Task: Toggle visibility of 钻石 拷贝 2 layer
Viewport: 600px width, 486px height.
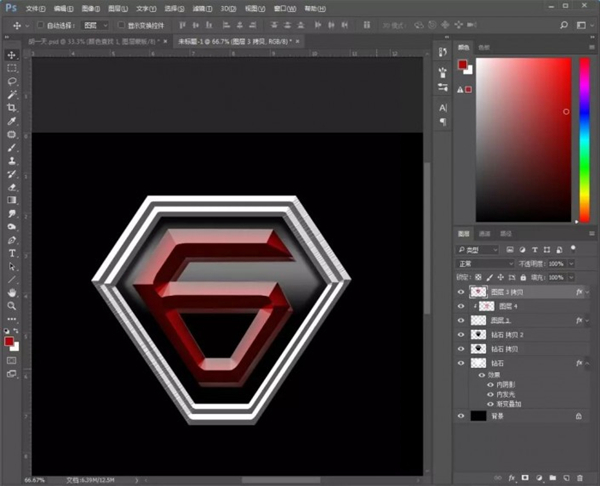Action: coord(461,334)
